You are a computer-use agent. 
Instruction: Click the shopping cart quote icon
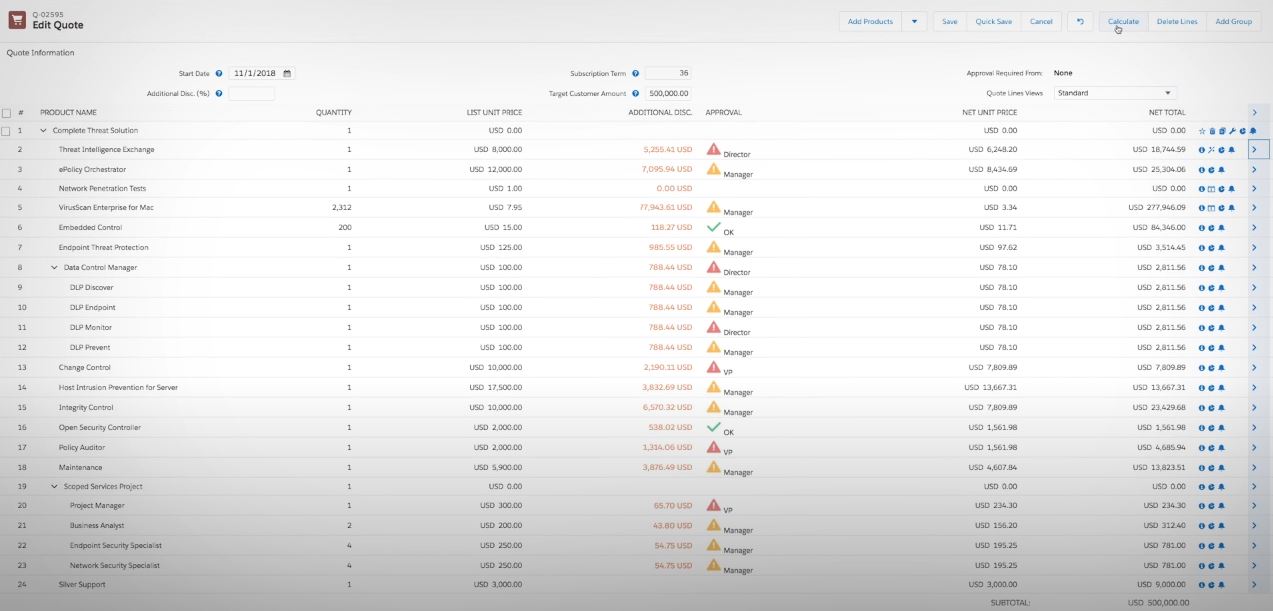17,20
